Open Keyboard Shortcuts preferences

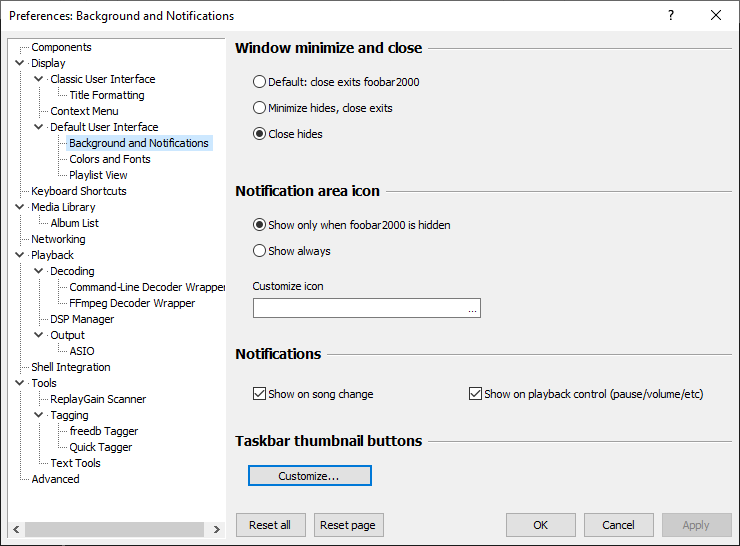(x=79, y=191)
